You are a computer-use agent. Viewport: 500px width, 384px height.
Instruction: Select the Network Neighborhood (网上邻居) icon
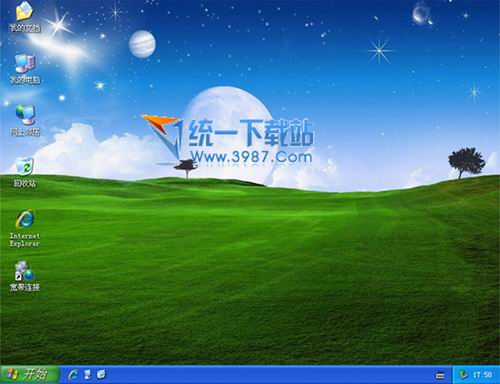click(25, 115)
